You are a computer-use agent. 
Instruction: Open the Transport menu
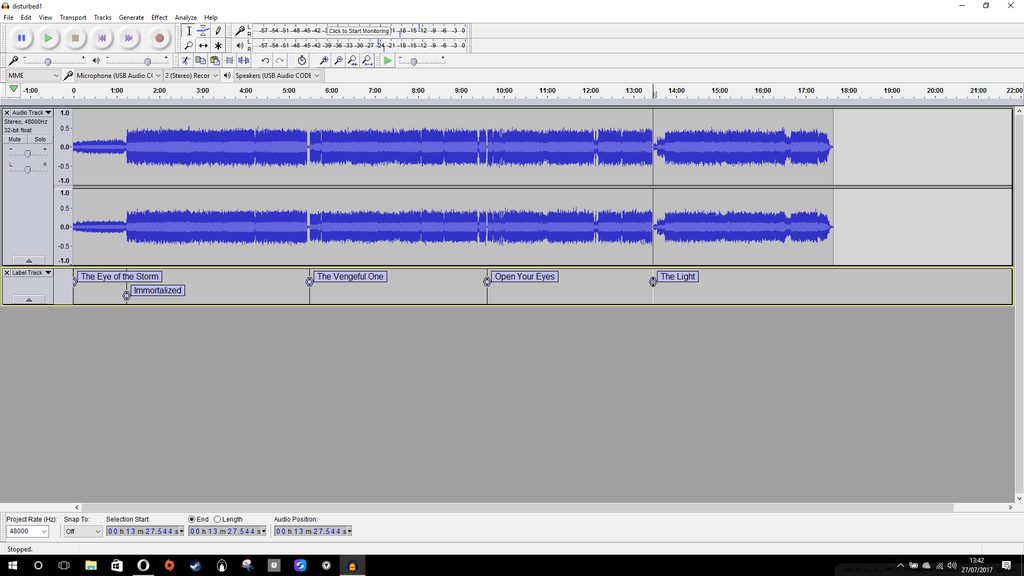tap(73, 17)
